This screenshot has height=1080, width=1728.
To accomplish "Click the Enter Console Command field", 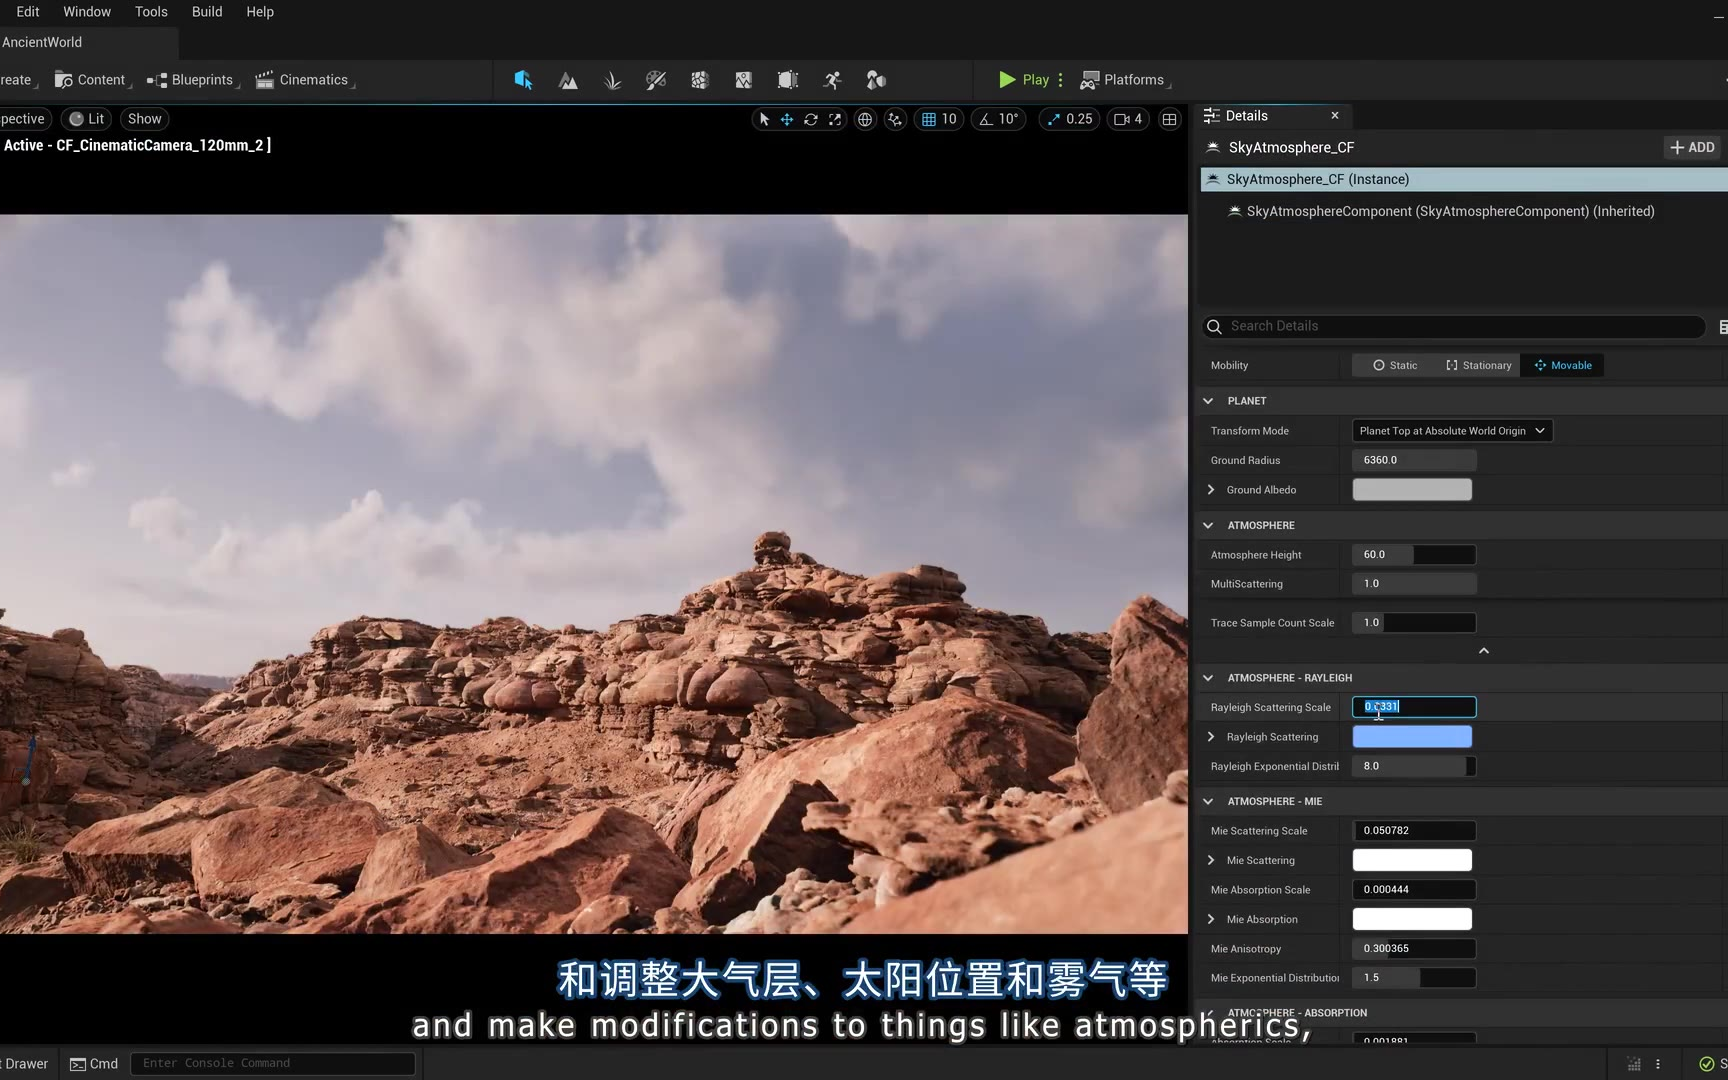I will tap(273, 1064).
